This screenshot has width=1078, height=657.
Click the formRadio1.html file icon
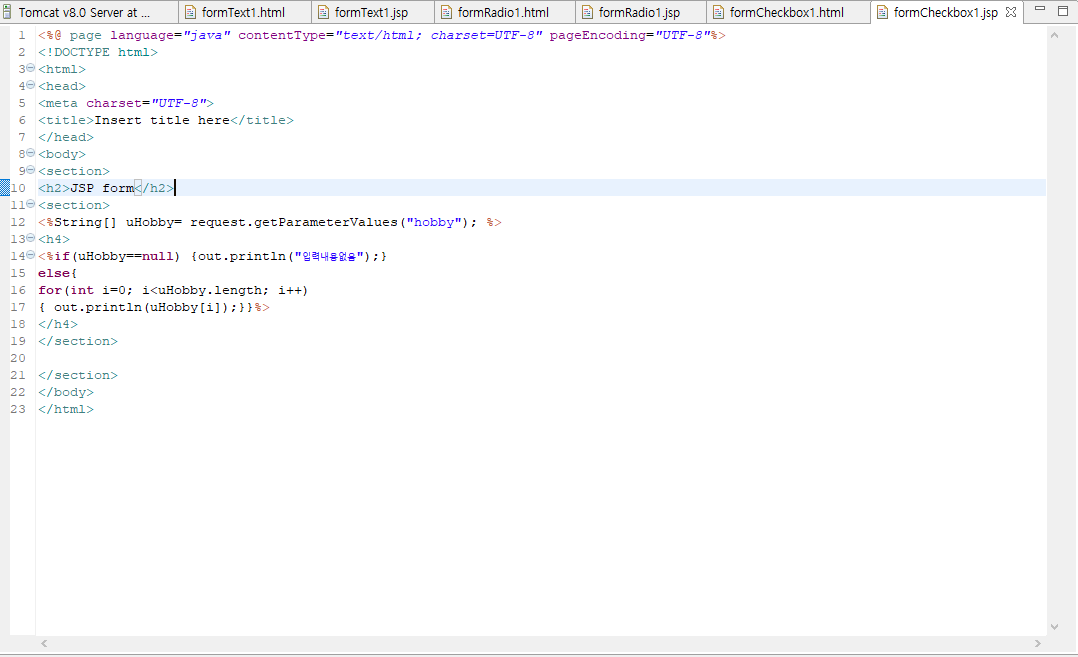point(446,12)
